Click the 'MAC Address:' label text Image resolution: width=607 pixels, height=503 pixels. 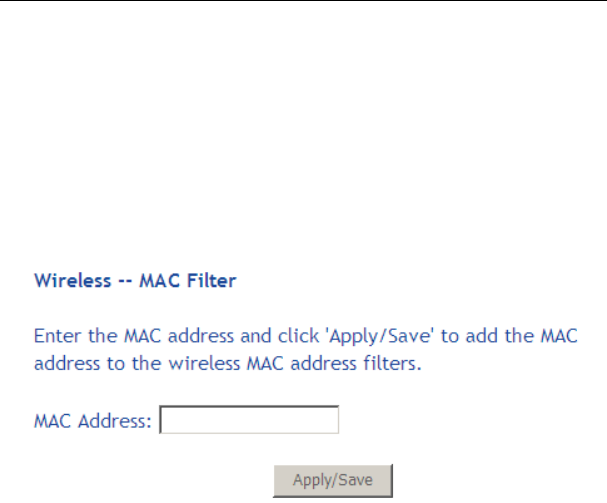(93, 421)
